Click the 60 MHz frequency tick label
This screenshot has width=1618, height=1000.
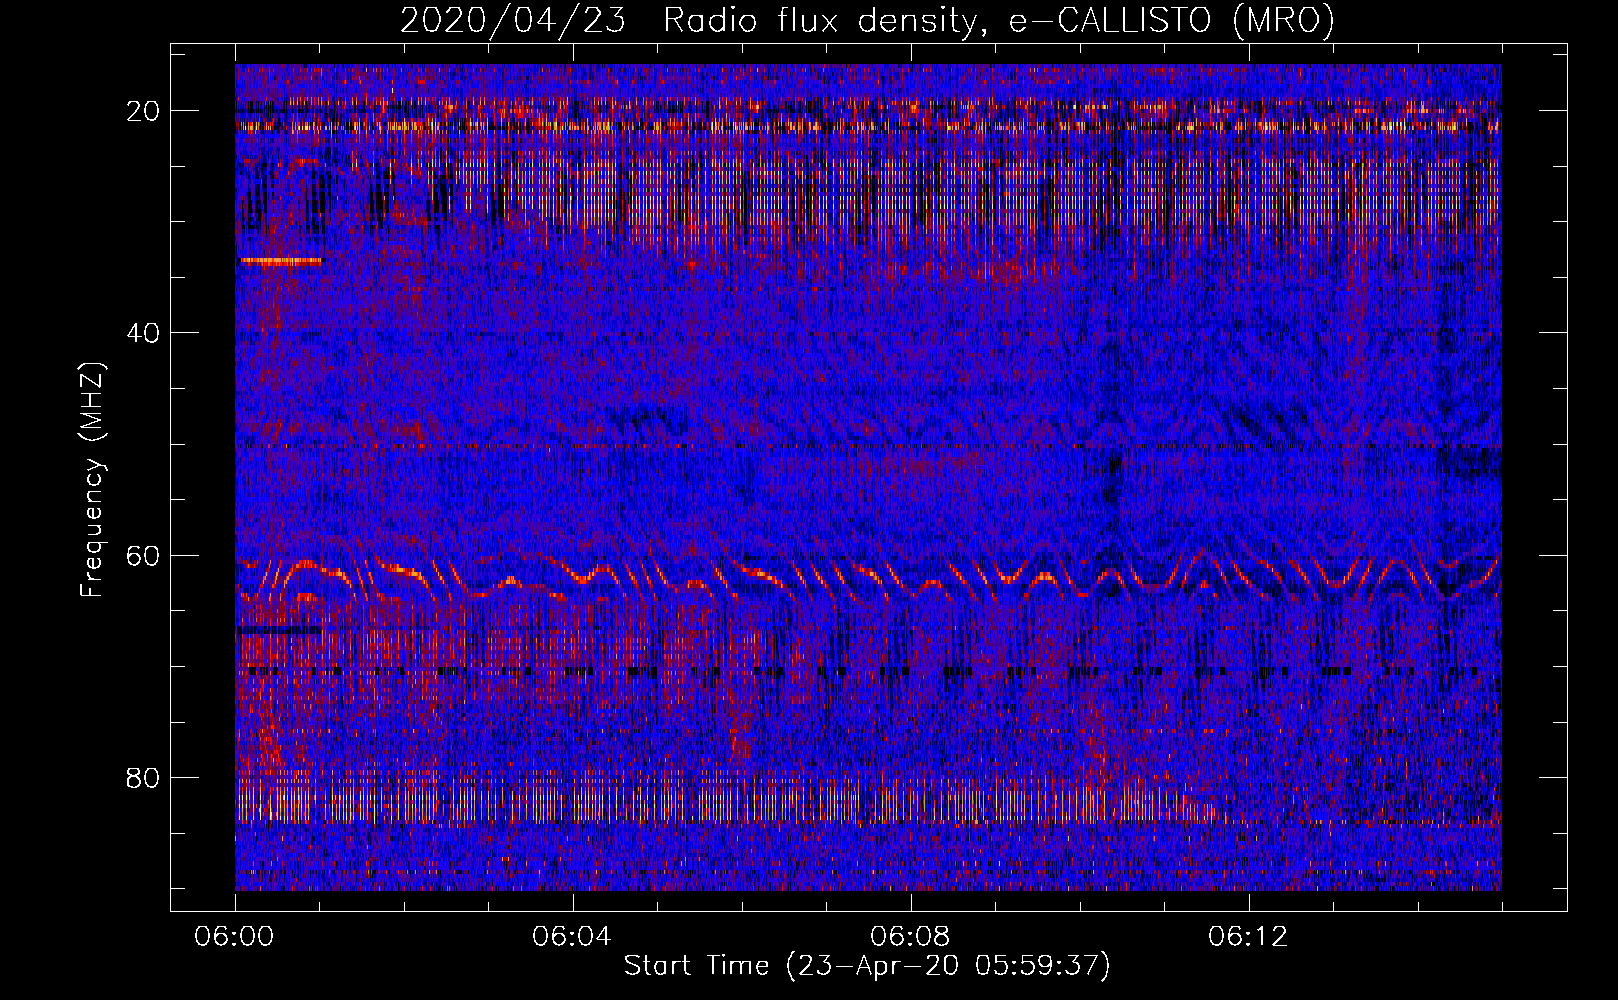[144, 555]
